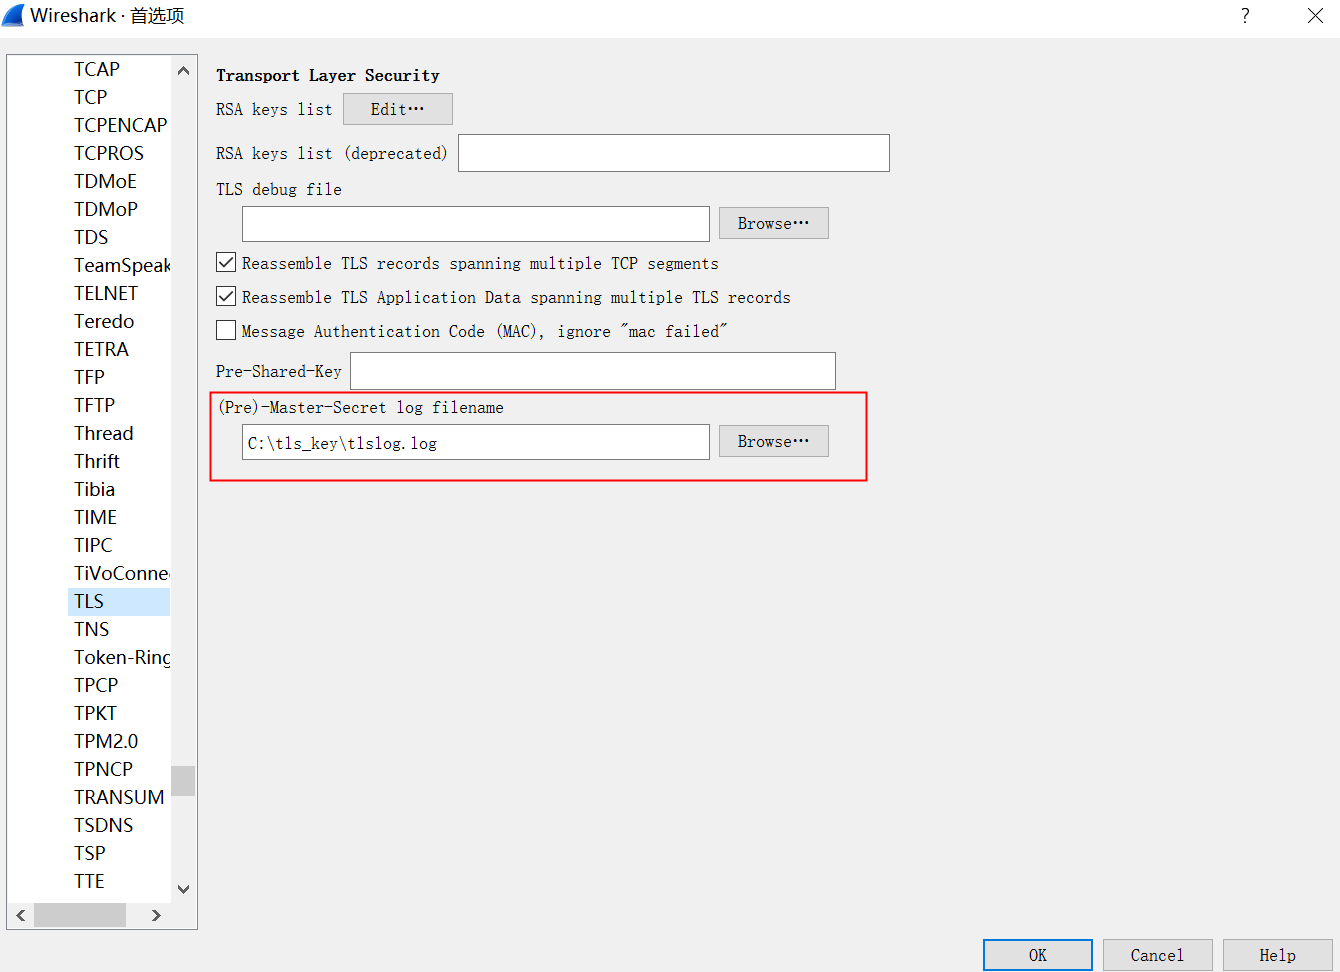Select TIME protocol

96,517
